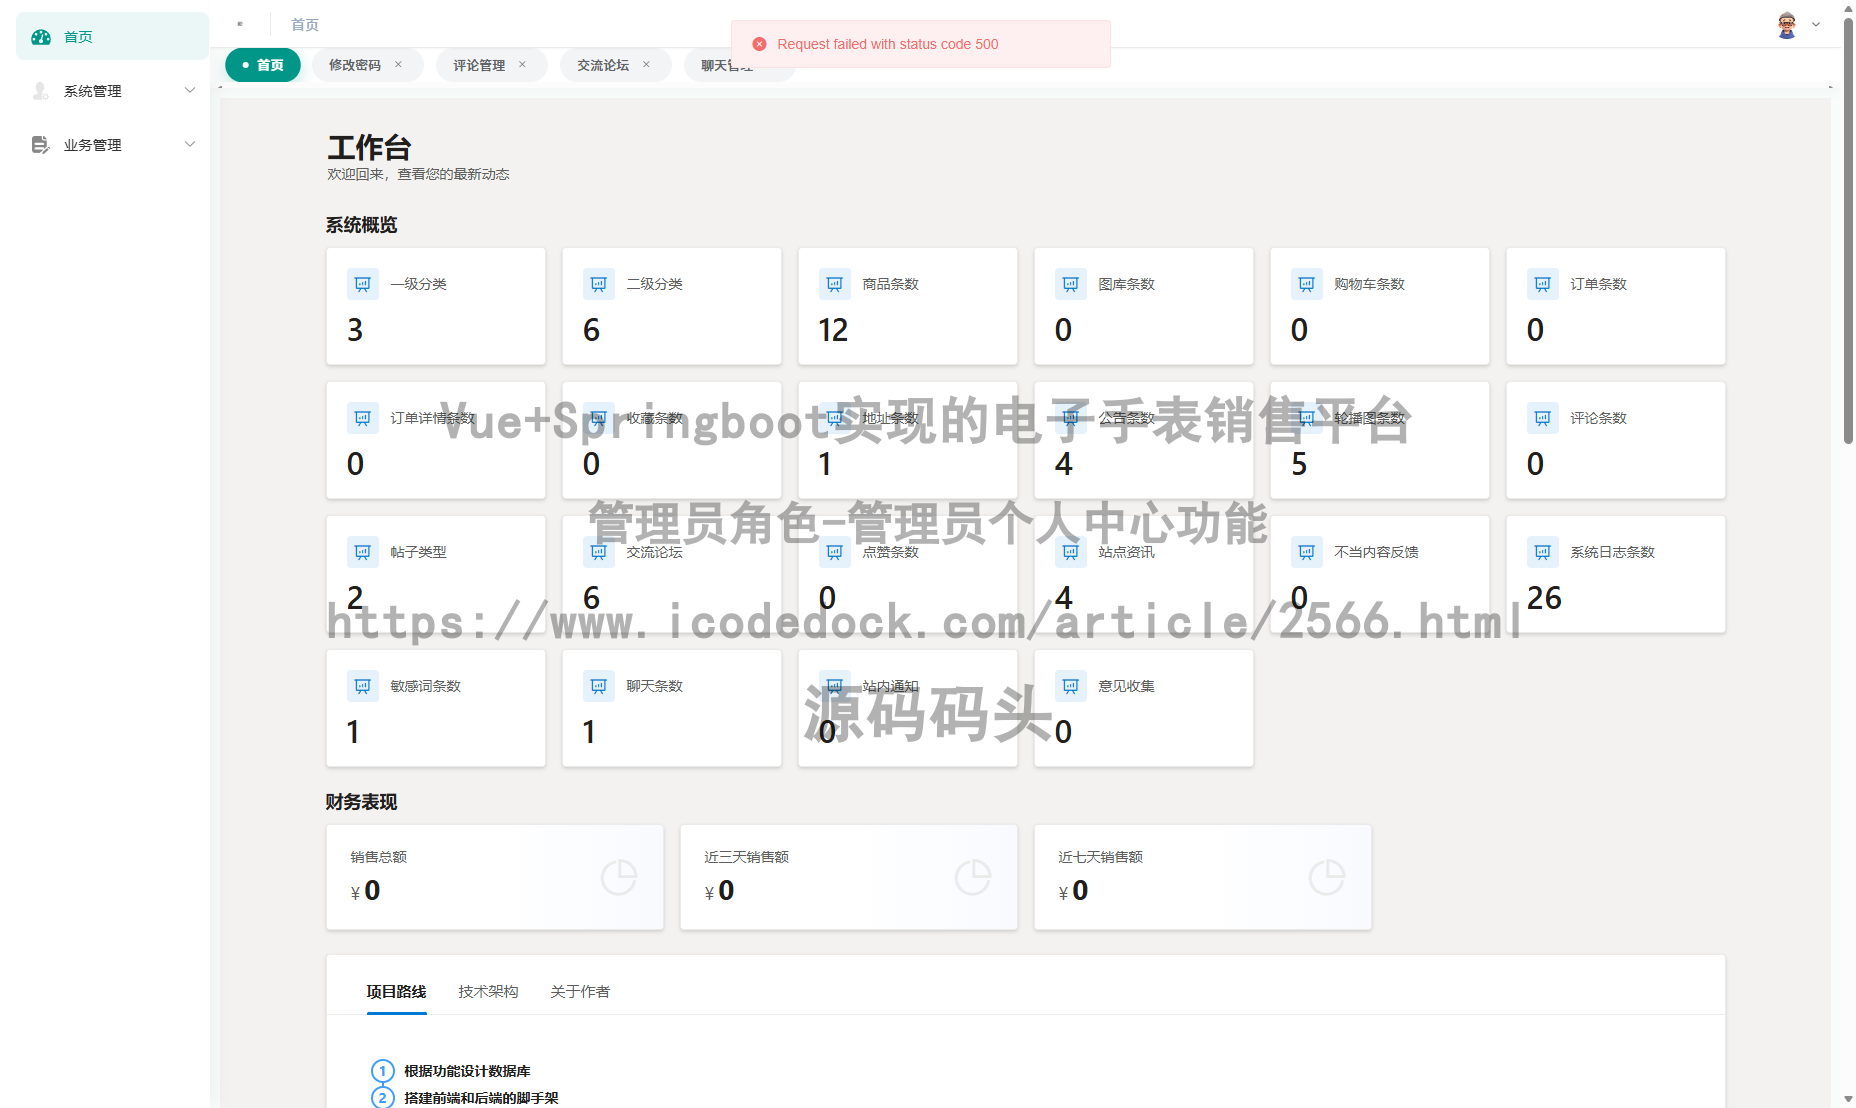Click the pie chart icon on 近七天销售额 card
The image size is (1856, 1108).
point(1327,877)
